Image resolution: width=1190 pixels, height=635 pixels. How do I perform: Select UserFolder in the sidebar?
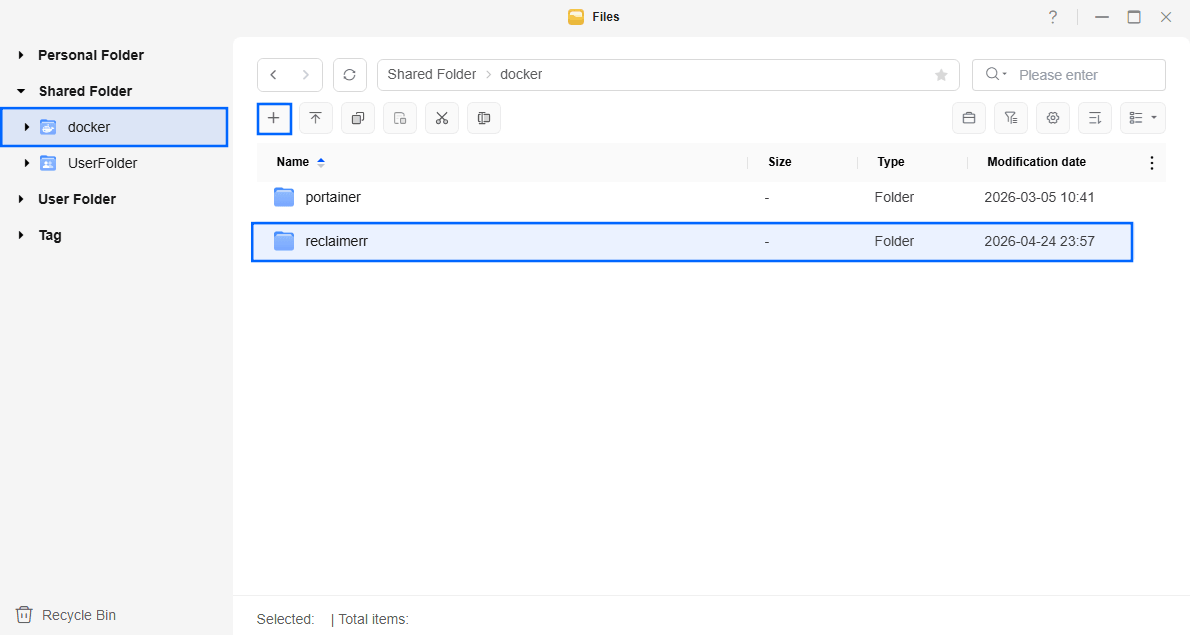(102, 163)
